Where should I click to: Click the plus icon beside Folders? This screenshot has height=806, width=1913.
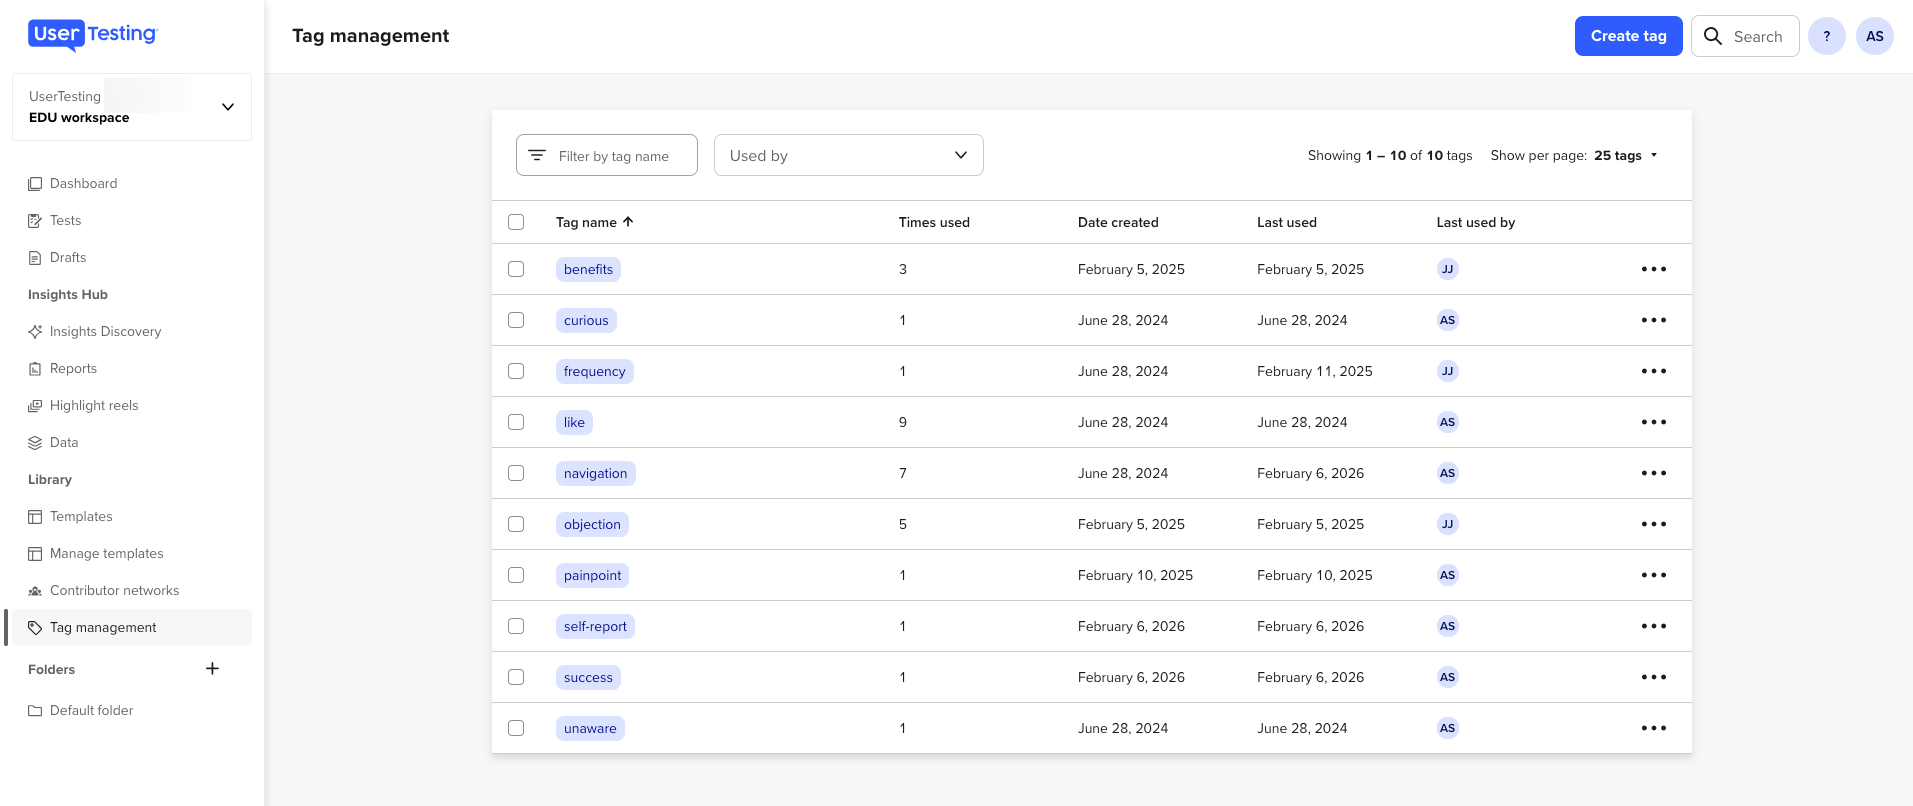pos(212,669)
